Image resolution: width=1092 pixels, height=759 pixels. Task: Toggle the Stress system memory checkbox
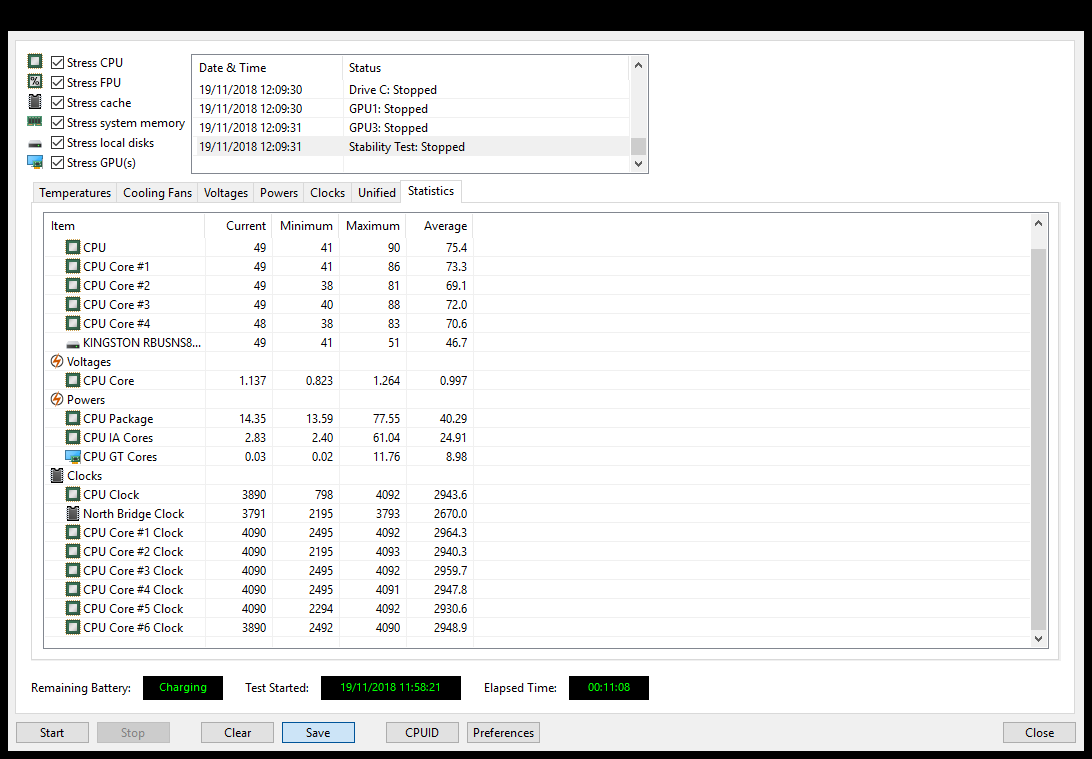[58, 123]
